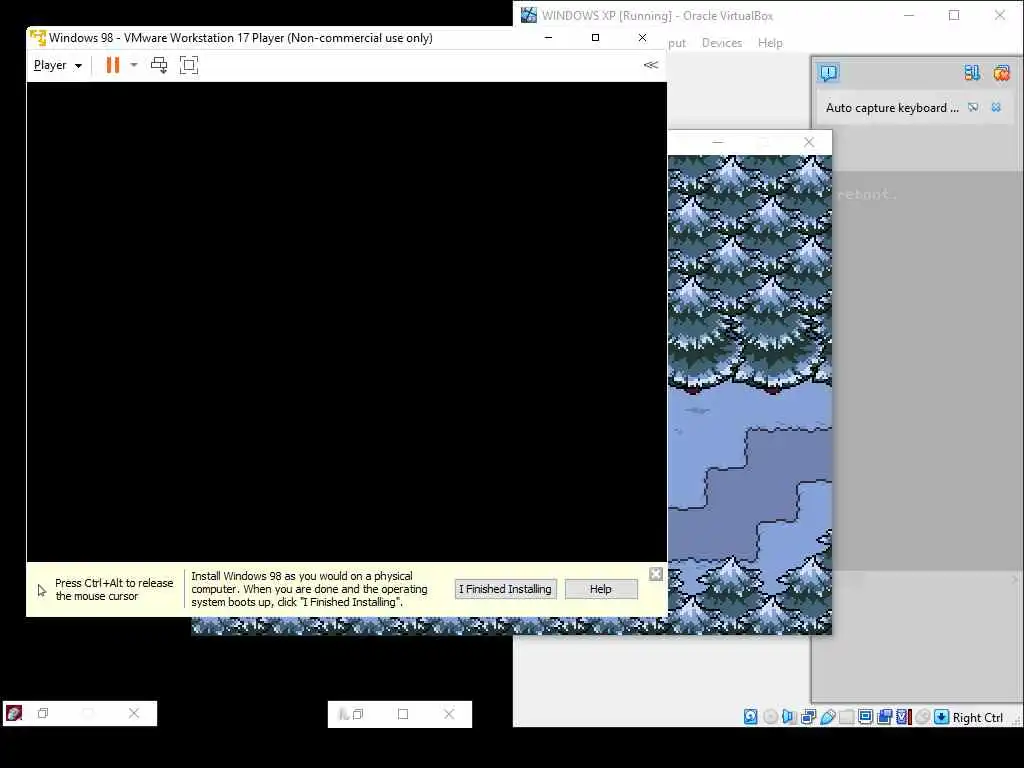1024x768 pixels.
Task: Click the hard disk activity status icon
Action: click(x=750, y=717)
